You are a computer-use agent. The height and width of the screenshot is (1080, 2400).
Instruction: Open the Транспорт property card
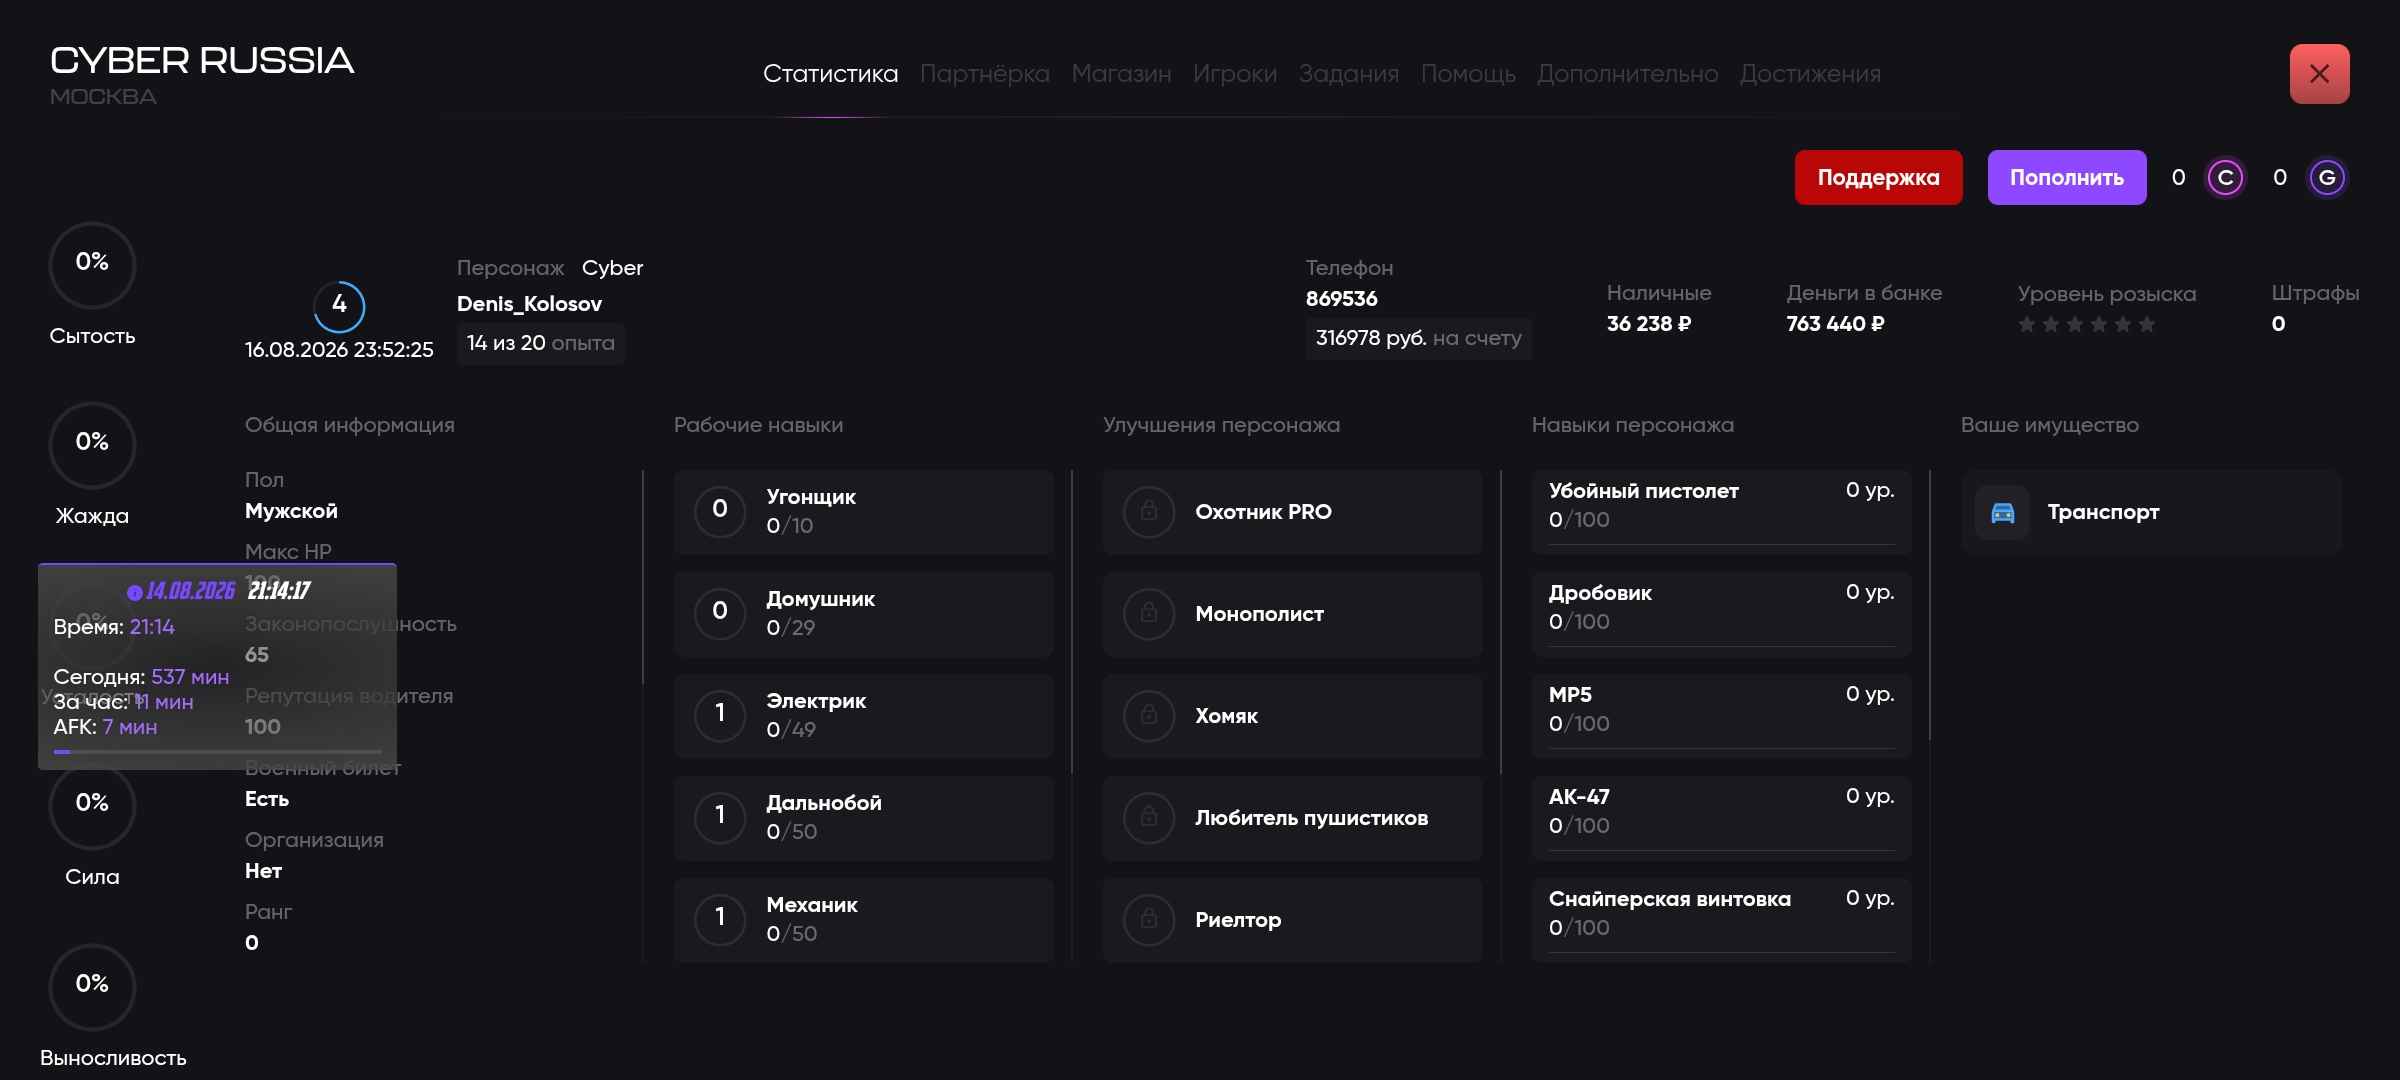[x=2151, y=512]
